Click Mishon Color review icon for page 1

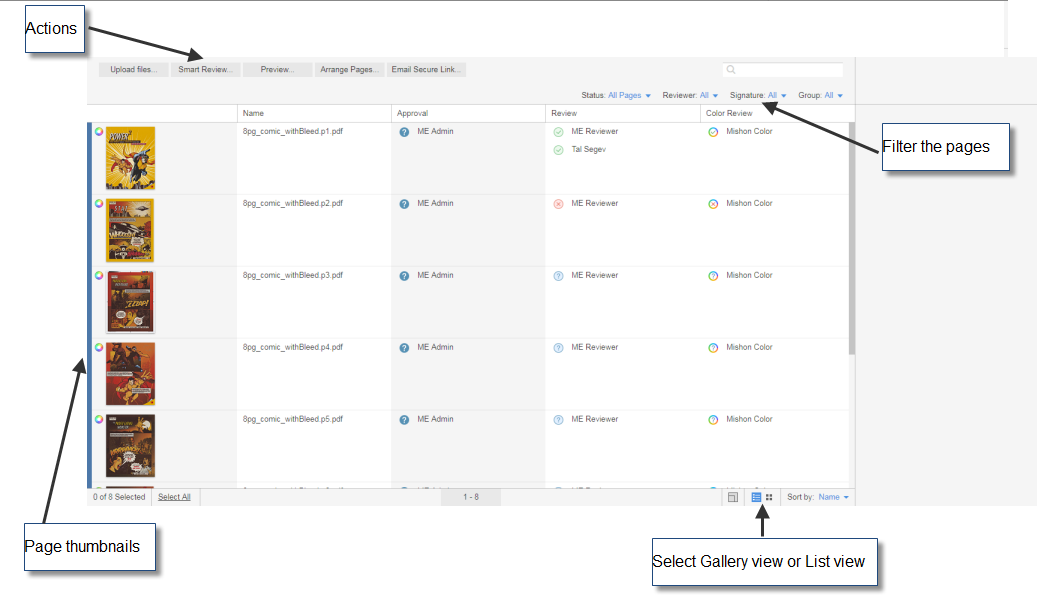713,132
